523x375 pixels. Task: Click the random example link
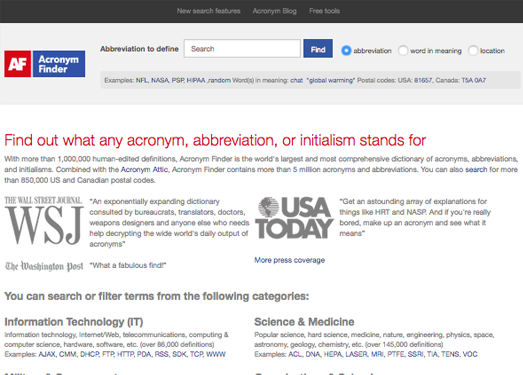pyautogui.click(x=220, y=80)
